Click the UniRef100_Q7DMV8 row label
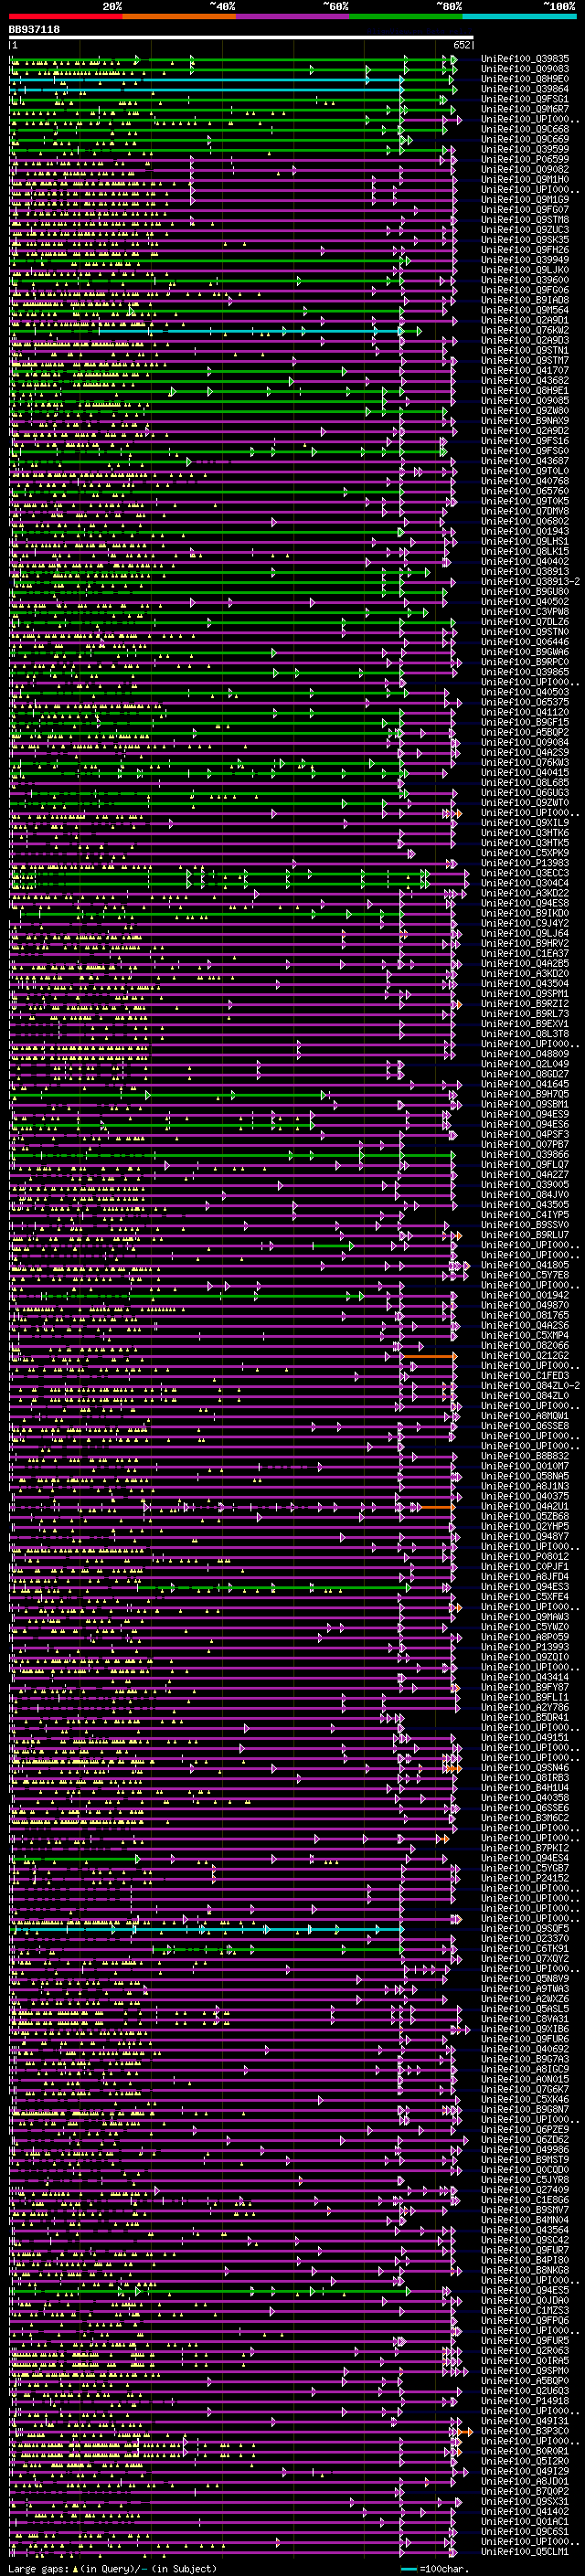 [525, 511]
